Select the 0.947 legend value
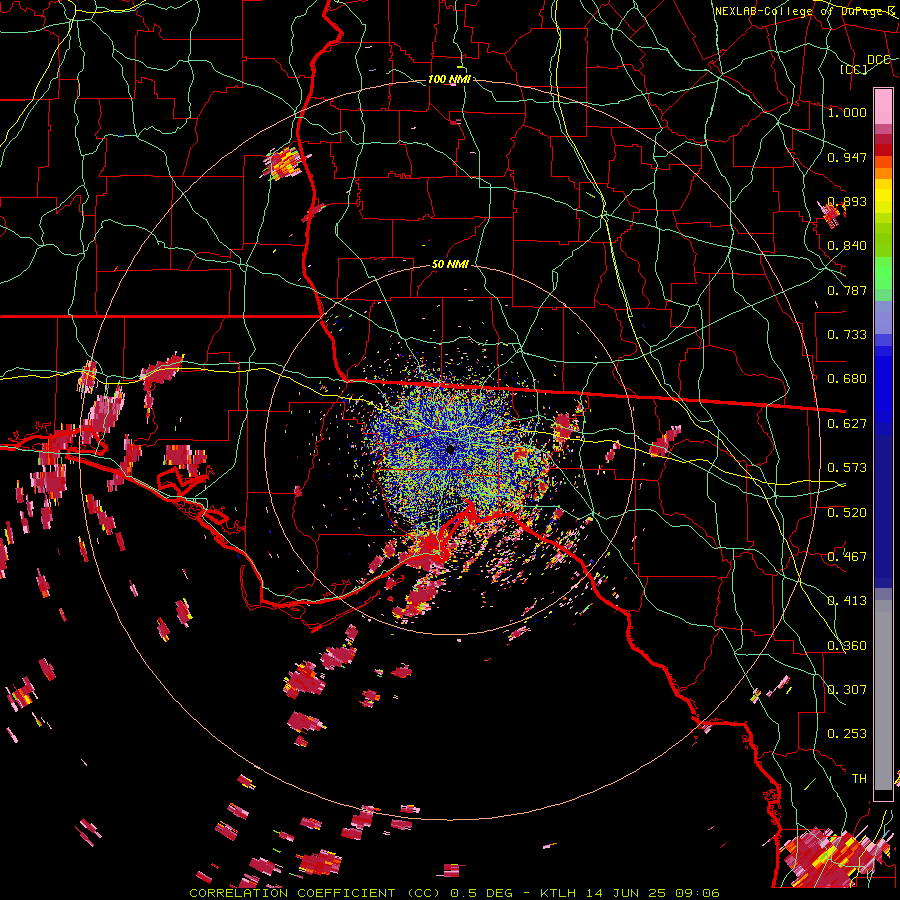Viewport: 900px width, 900px height. point(847,157)
